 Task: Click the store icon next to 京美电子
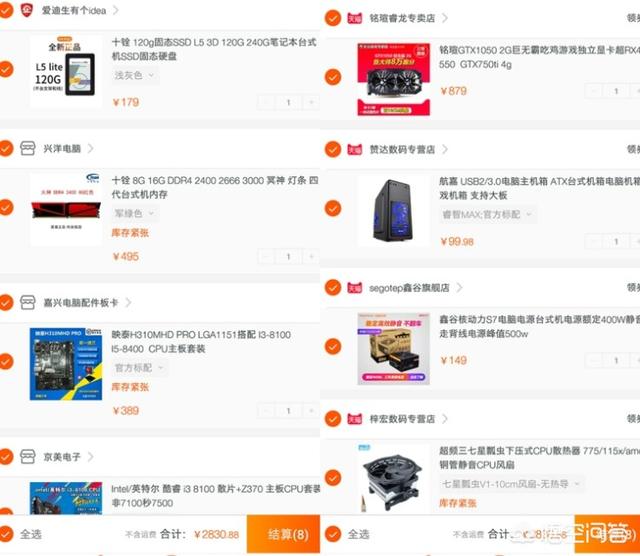27,456
